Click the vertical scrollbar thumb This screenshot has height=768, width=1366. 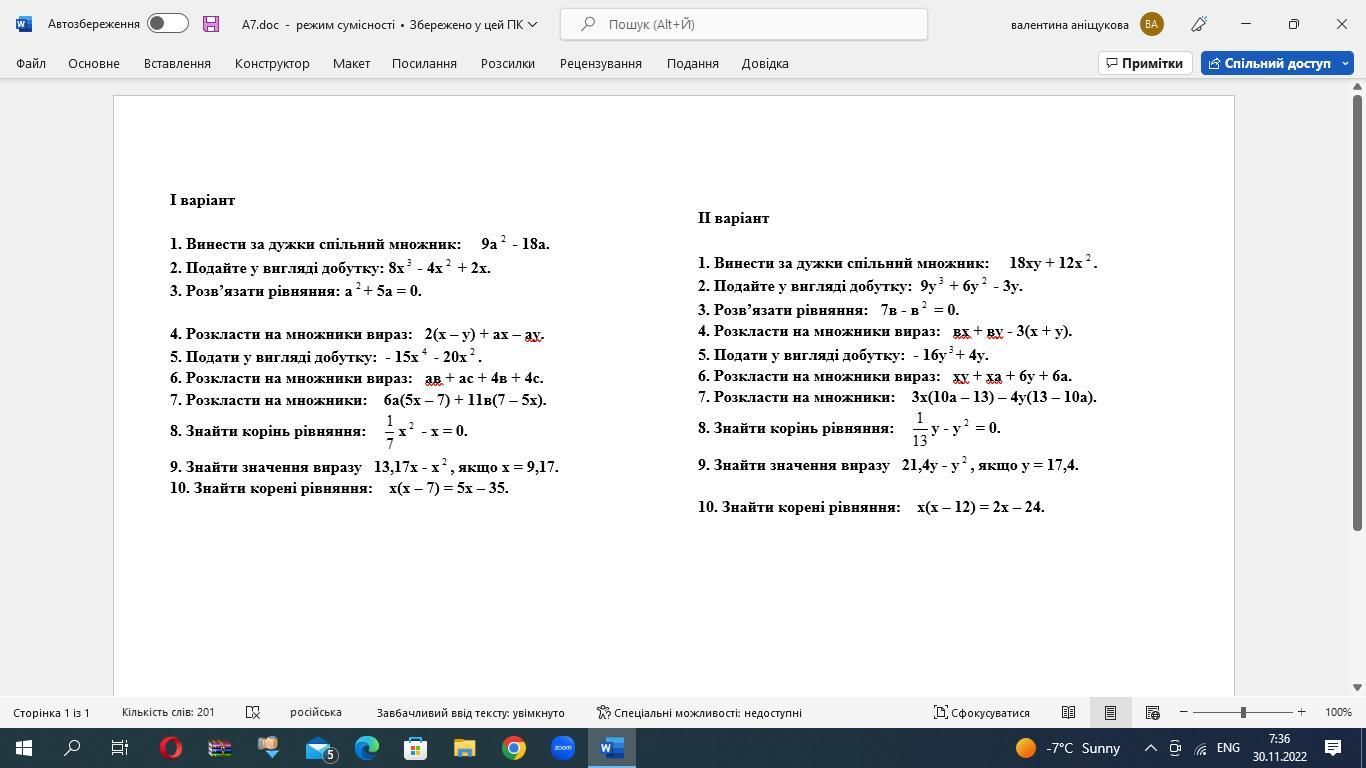1358,312
